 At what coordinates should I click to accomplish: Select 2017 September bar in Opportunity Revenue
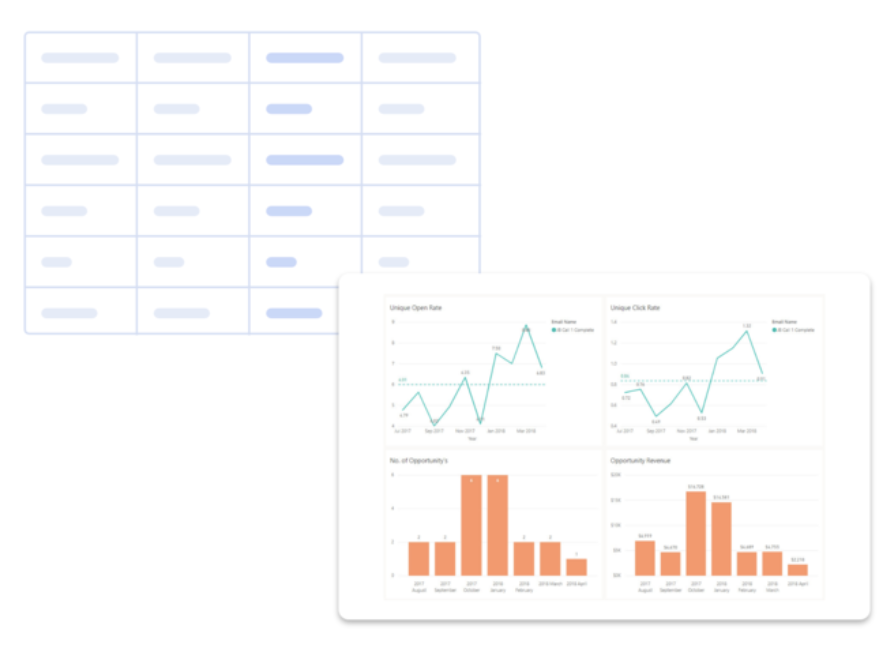coord(670,563)
